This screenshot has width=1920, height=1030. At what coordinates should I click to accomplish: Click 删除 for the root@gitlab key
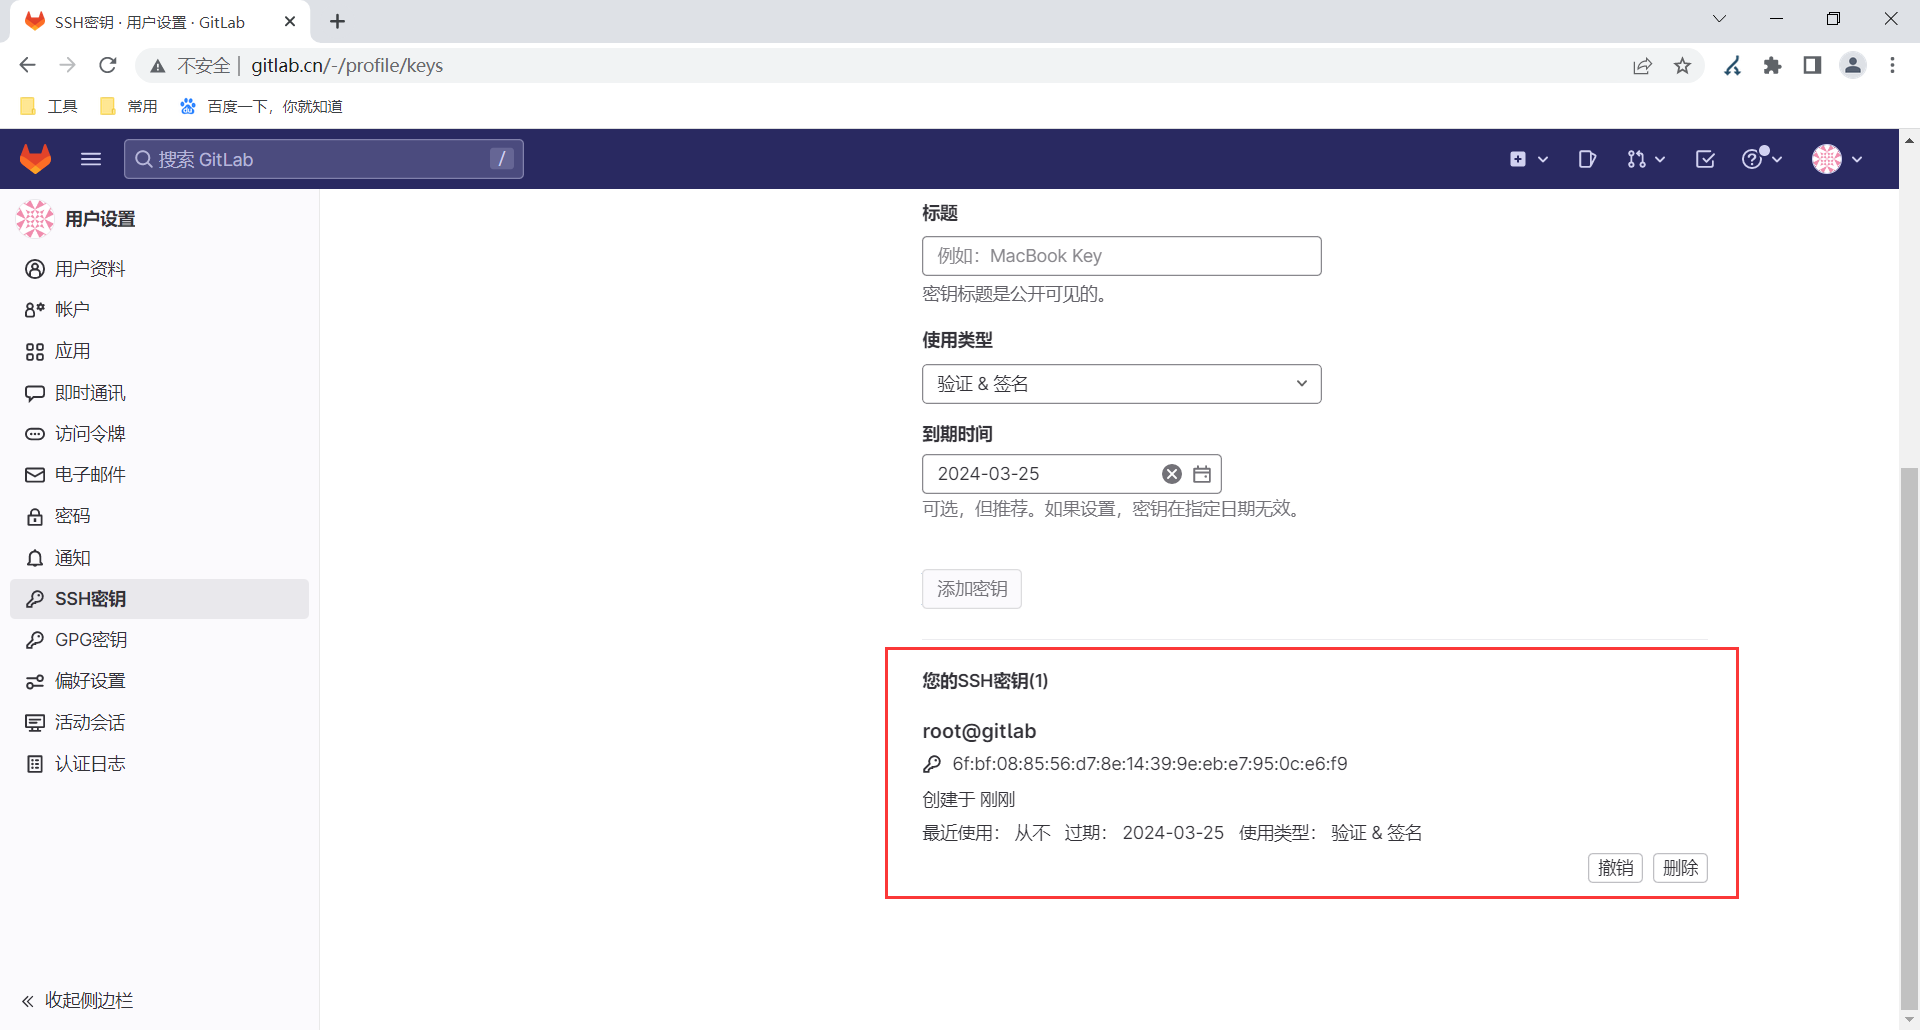[1680, 868]
